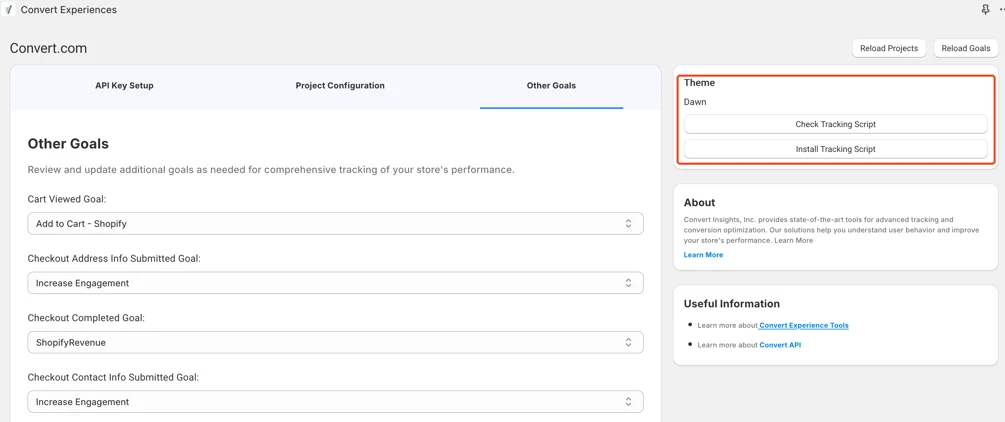The height and width of the screenshot is (422, 1005).
Task: Click the Reload Goals button
Action: (966, 48)
